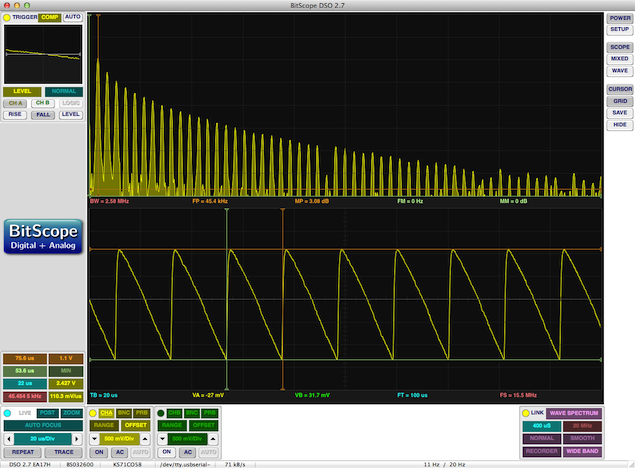Select the MIXED display mode
The image size is (635, 468).
coord(619,58)
